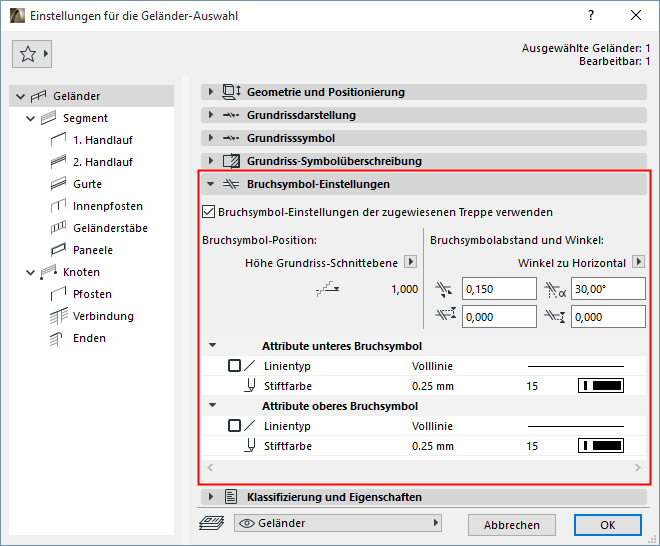Viewport: 660px width, 546px height.
Task: Click the Geometrie und Positionierung panel icon
Action: pyautogui.click(x=231, y=92)
